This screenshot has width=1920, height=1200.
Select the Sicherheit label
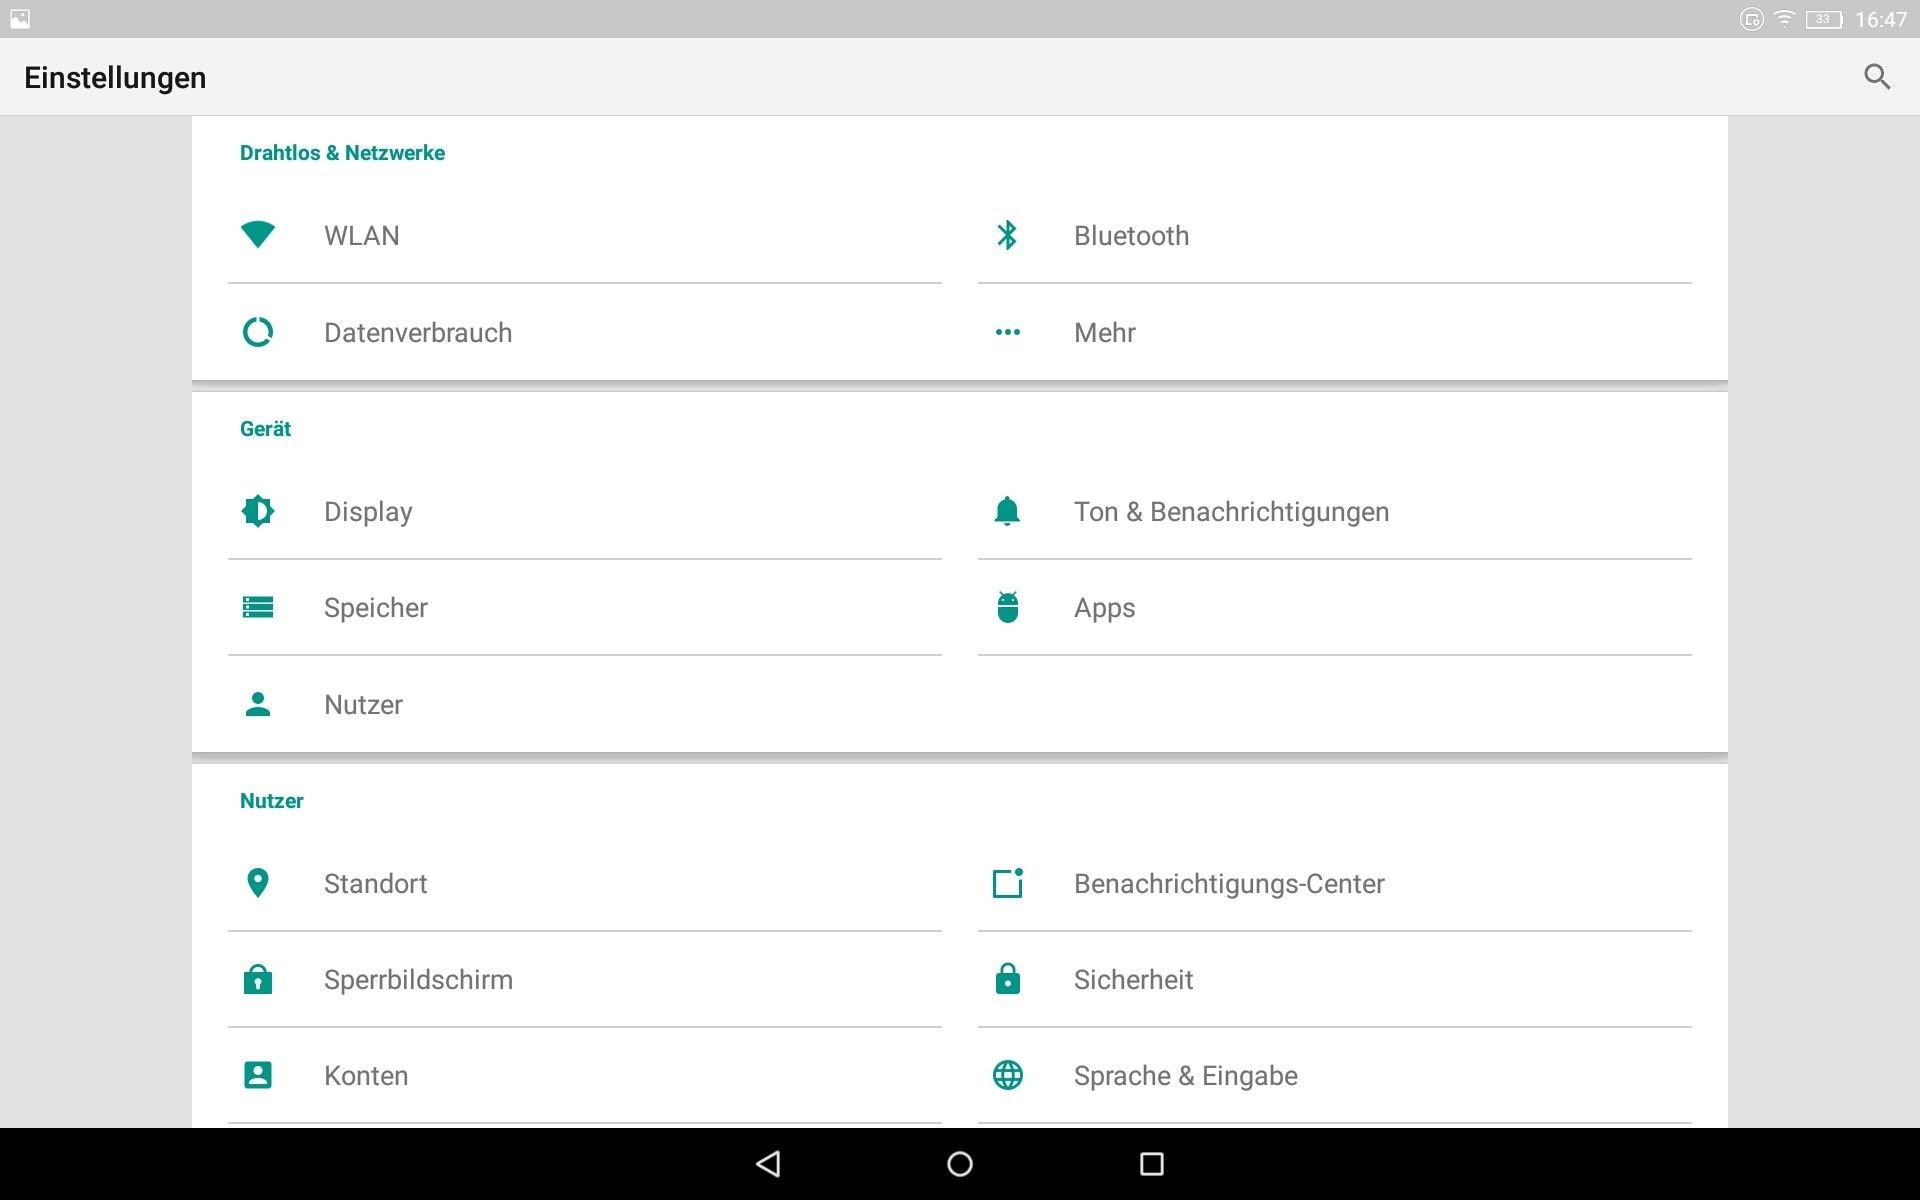(x=1133, y=979)
